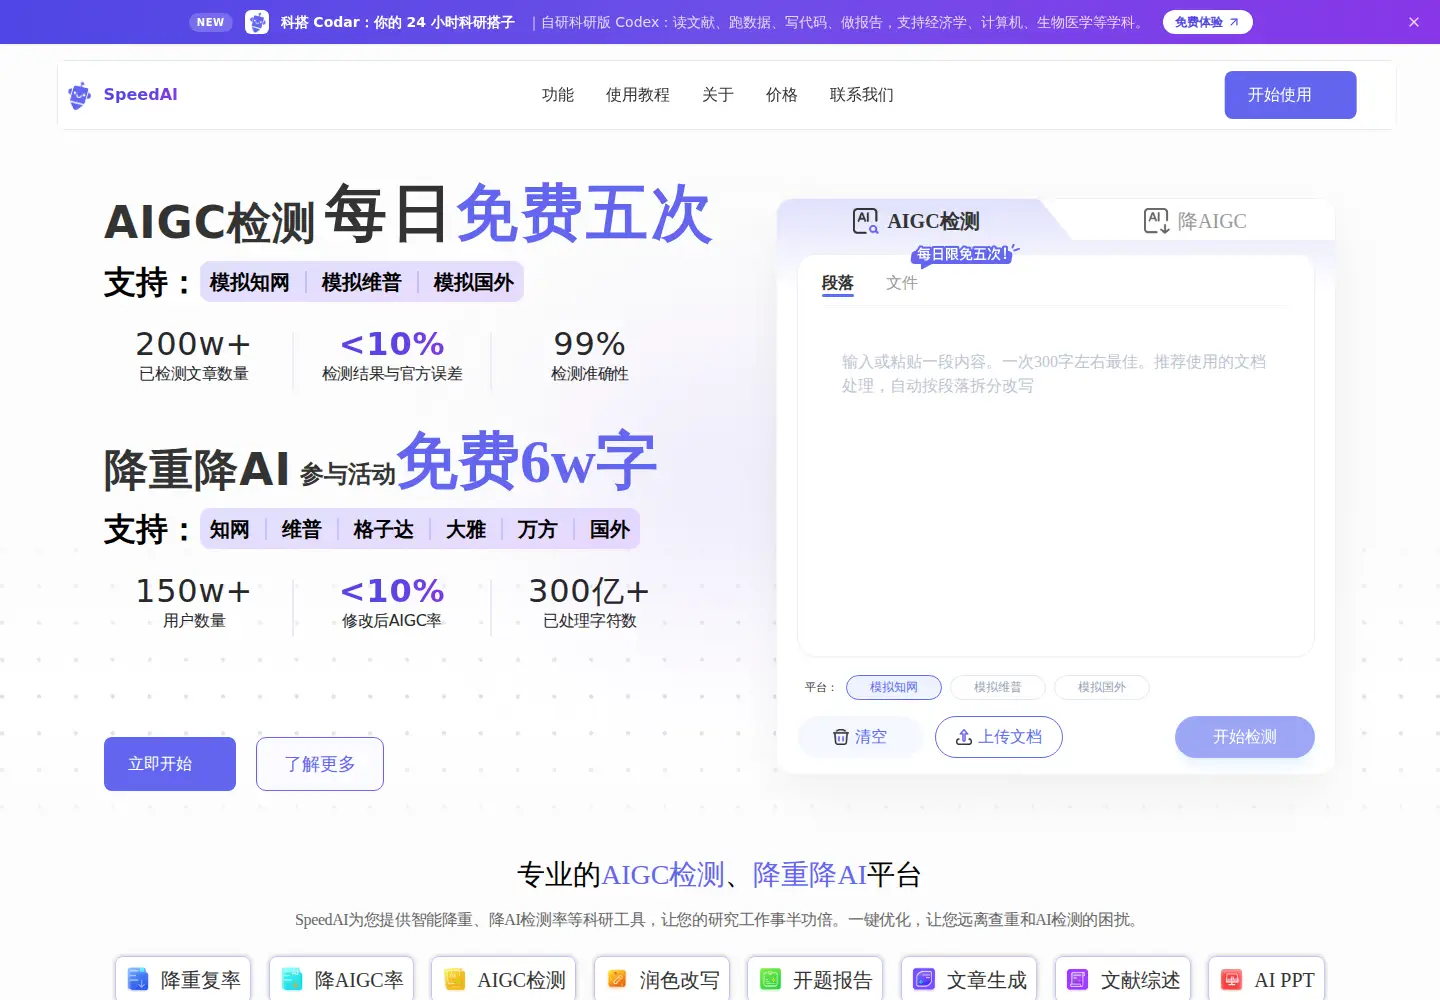Click the 开题报告 card icon

tap(770, 980)
